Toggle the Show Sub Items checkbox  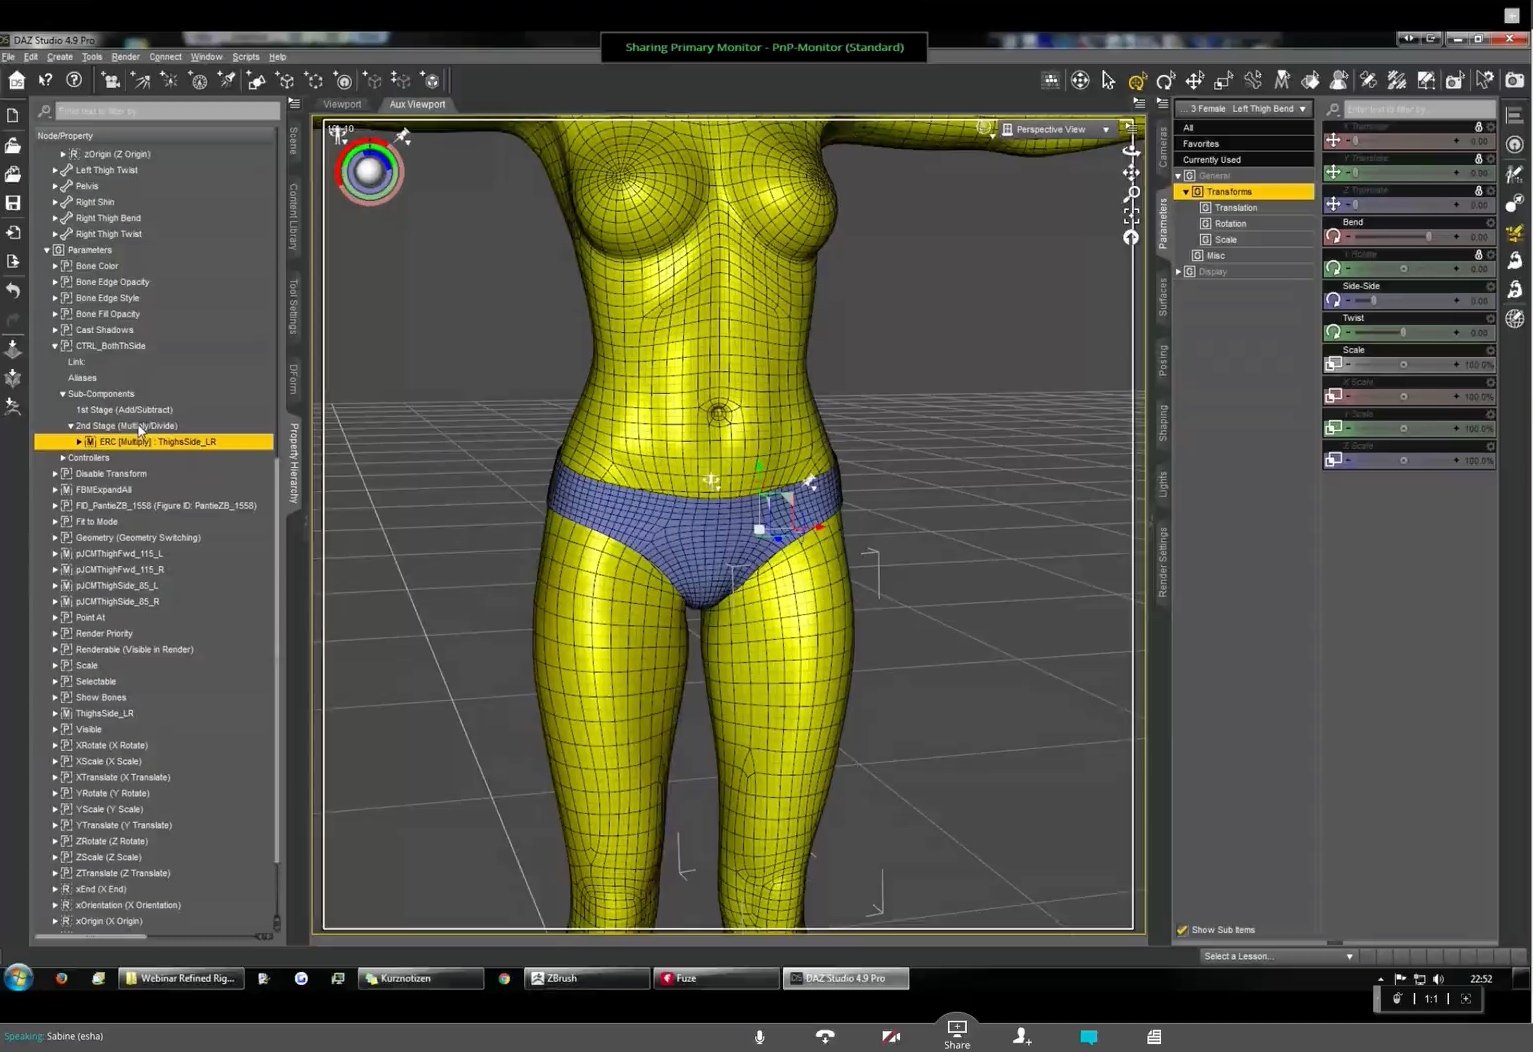(1183, 930)
